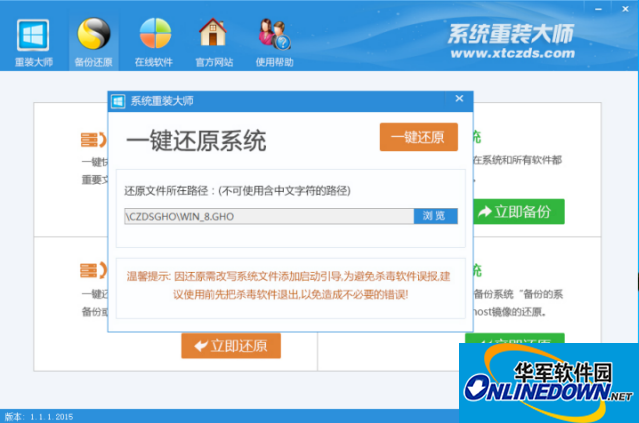This screenshot has width=639, height=423.
Task: Click the 系统重装大师 dialog title text
Action: point(162,101)
